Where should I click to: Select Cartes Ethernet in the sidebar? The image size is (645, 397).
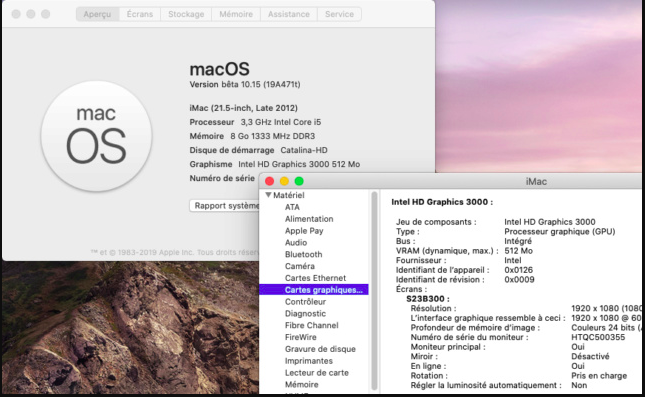pyautogui.click(x=315, y=278)
